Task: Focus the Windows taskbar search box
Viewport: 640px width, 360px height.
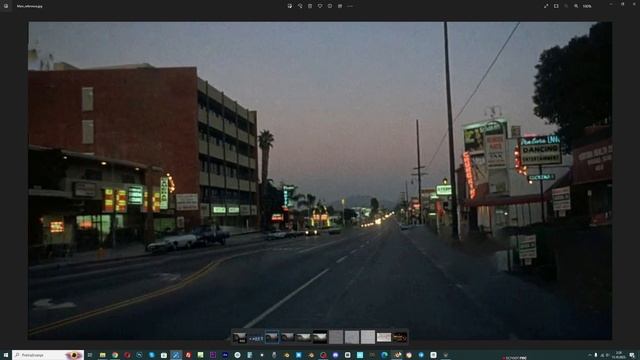Action: 48,355
